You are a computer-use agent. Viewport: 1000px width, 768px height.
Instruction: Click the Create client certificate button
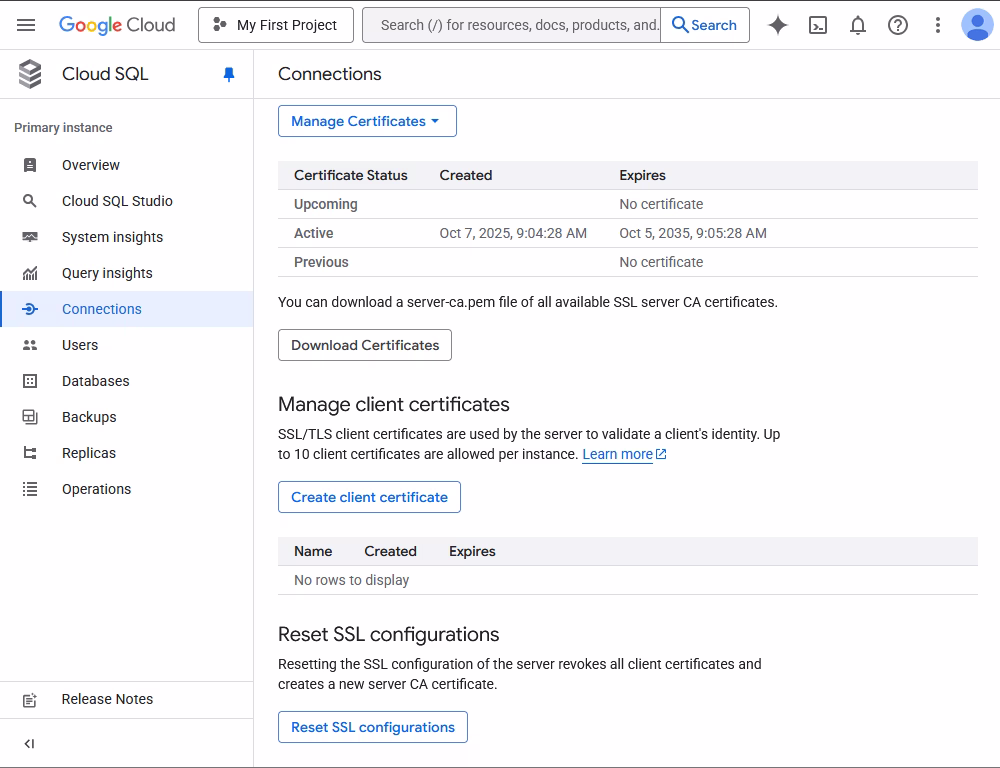(x=369, y=497)
